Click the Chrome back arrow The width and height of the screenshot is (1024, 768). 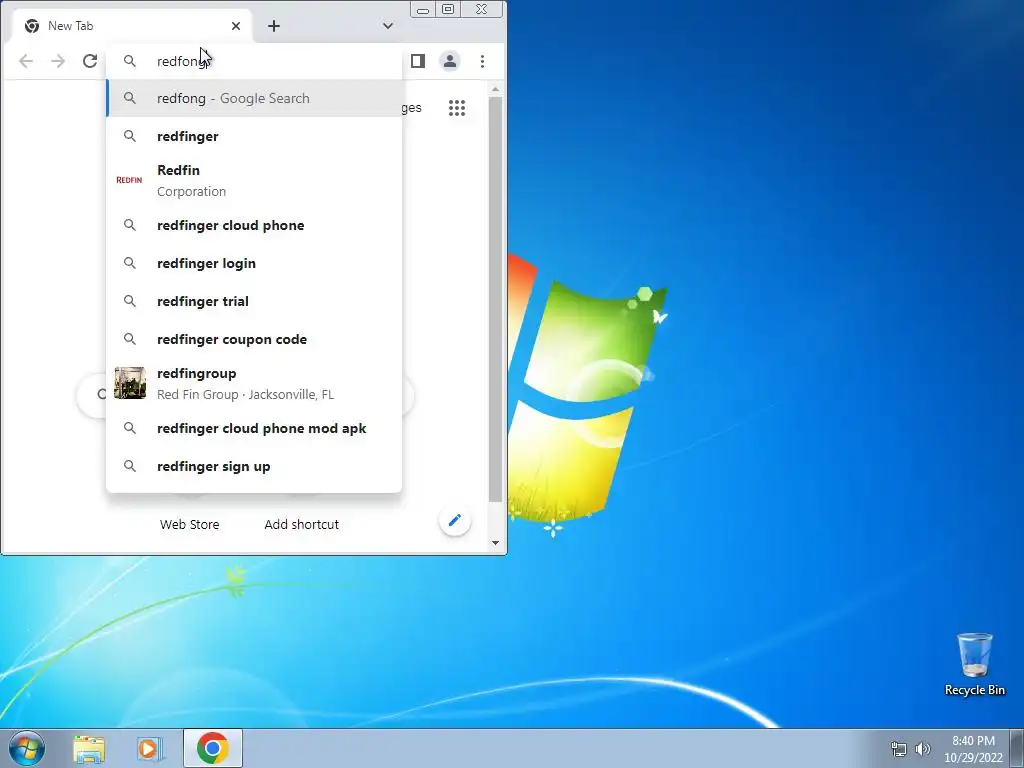(26, 61)
